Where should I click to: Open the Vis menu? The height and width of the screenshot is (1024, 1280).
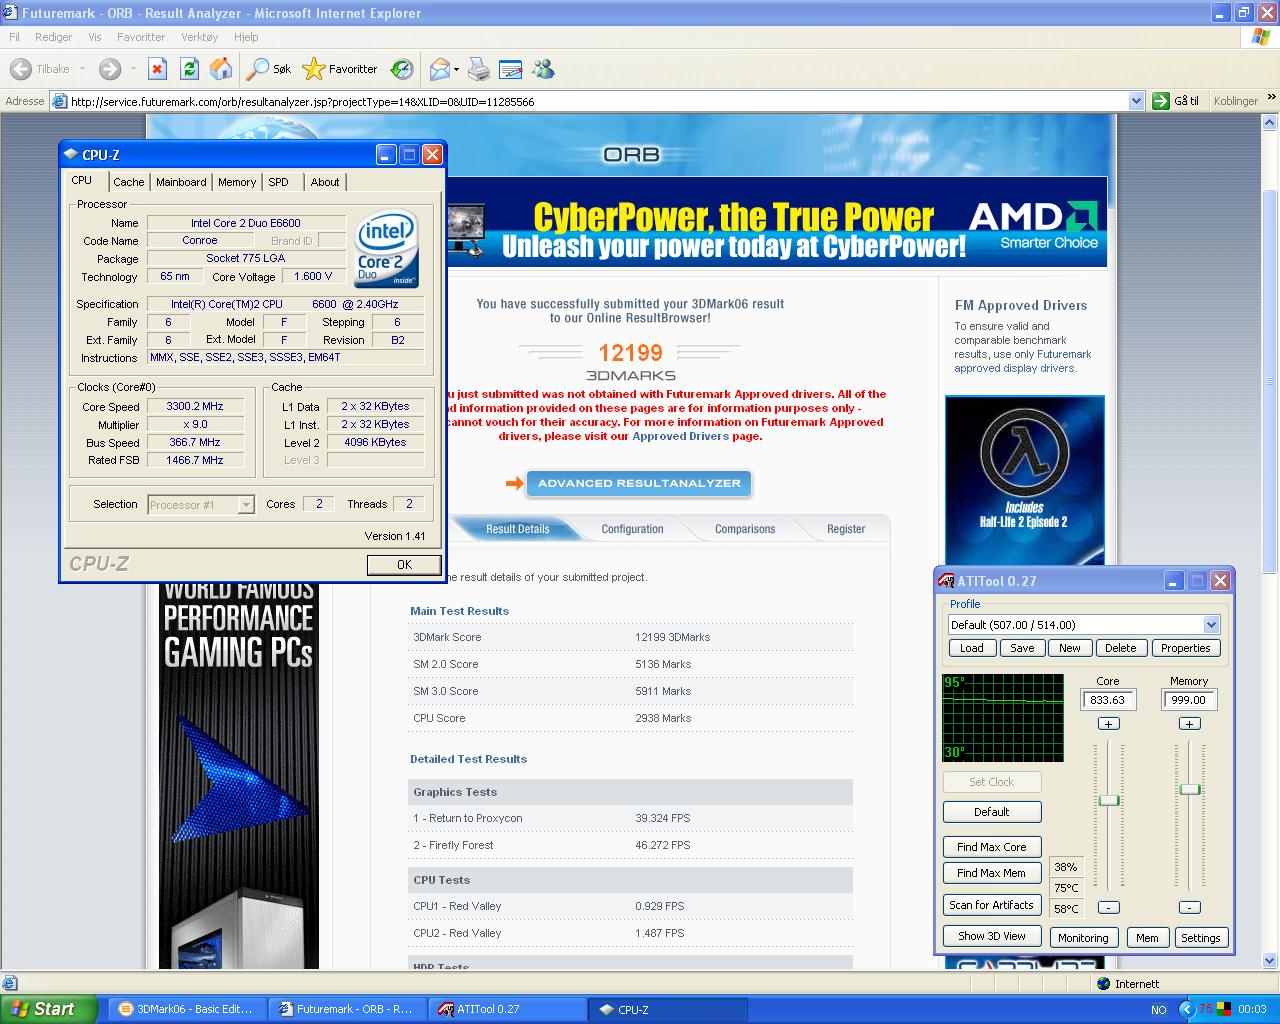tap(95, 37)
